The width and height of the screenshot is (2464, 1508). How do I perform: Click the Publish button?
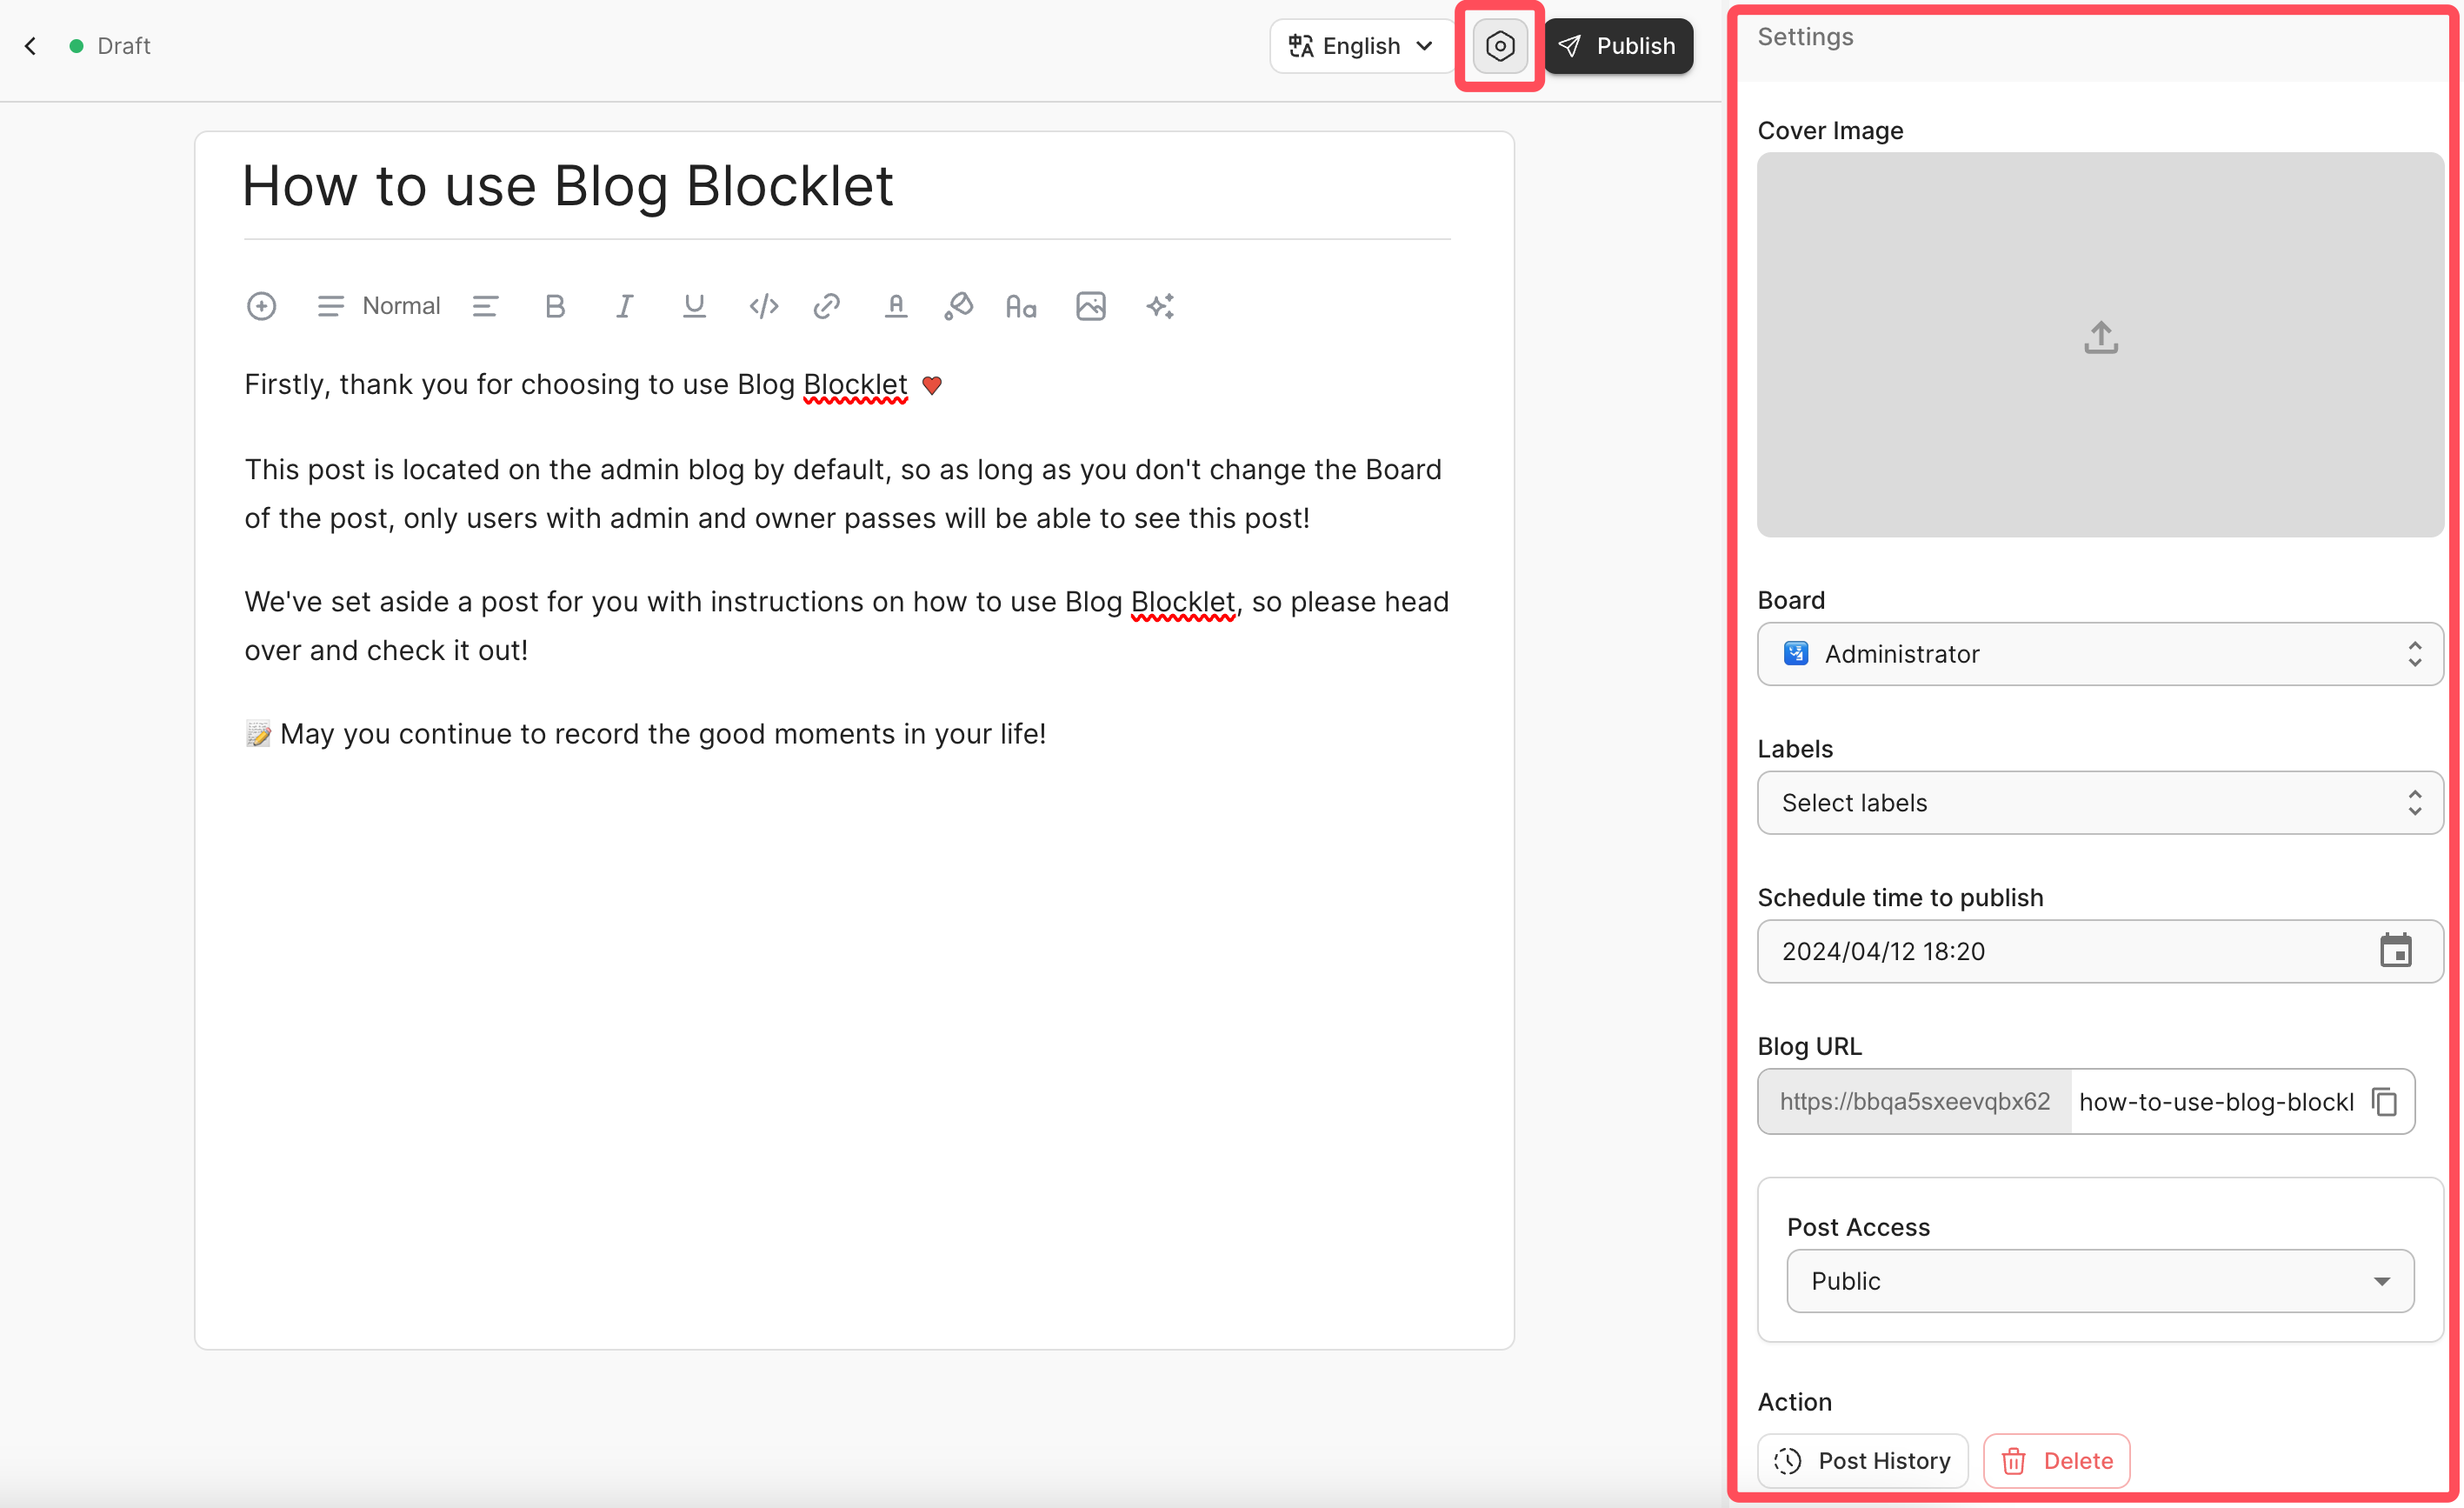(x=1618, y=46)
